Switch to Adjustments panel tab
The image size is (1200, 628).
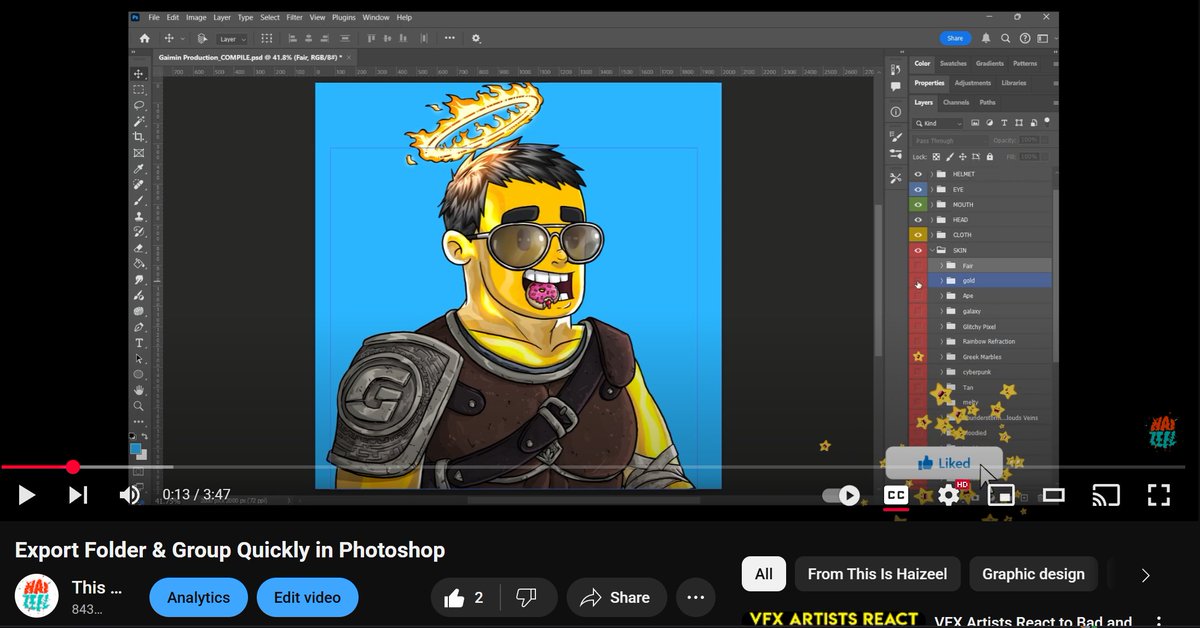pos(973,83)
